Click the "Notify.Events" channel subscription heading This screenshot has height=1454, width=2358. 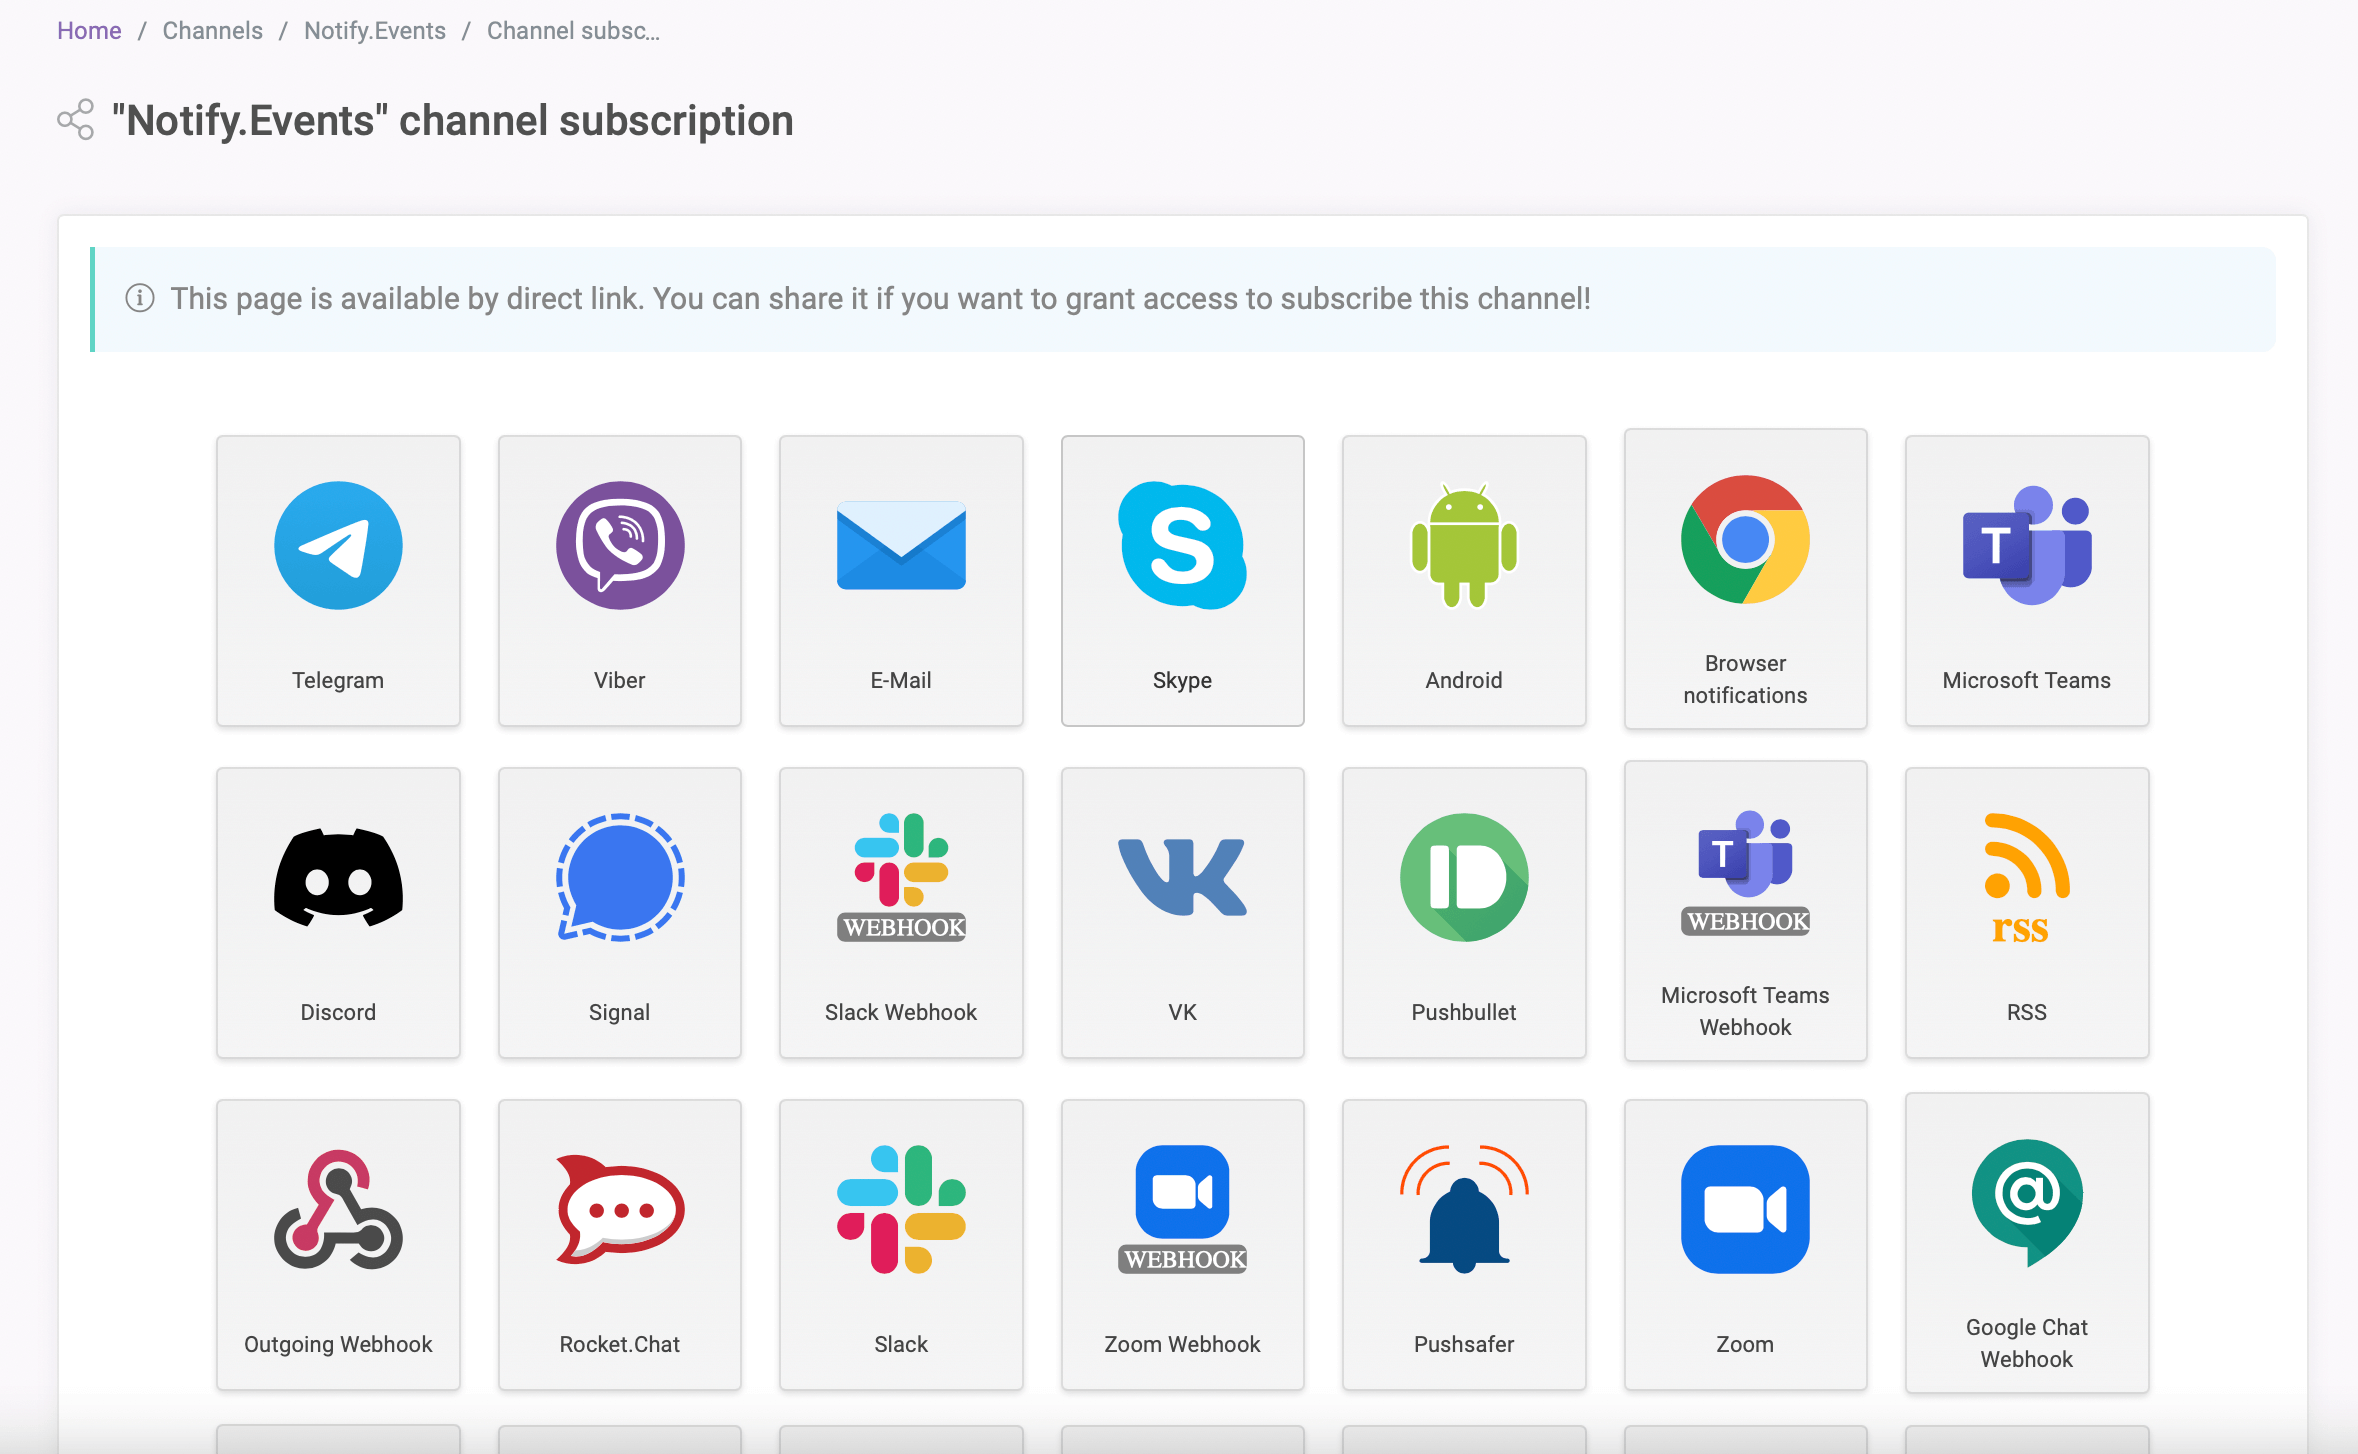coord(453,120)
